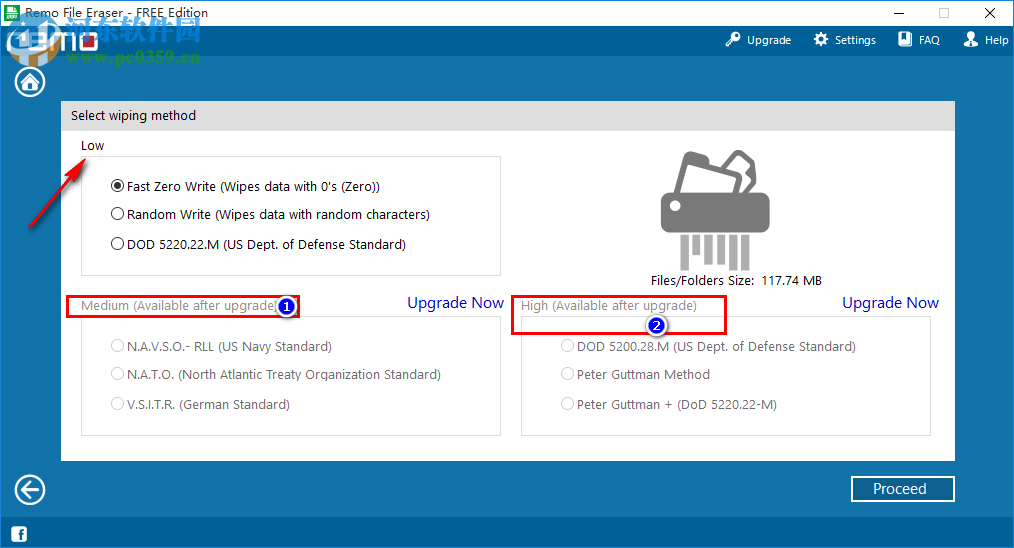1014x548 pixels.
Task: Click 'High (Available after upgrade)' label
Action: coord(609,305)
